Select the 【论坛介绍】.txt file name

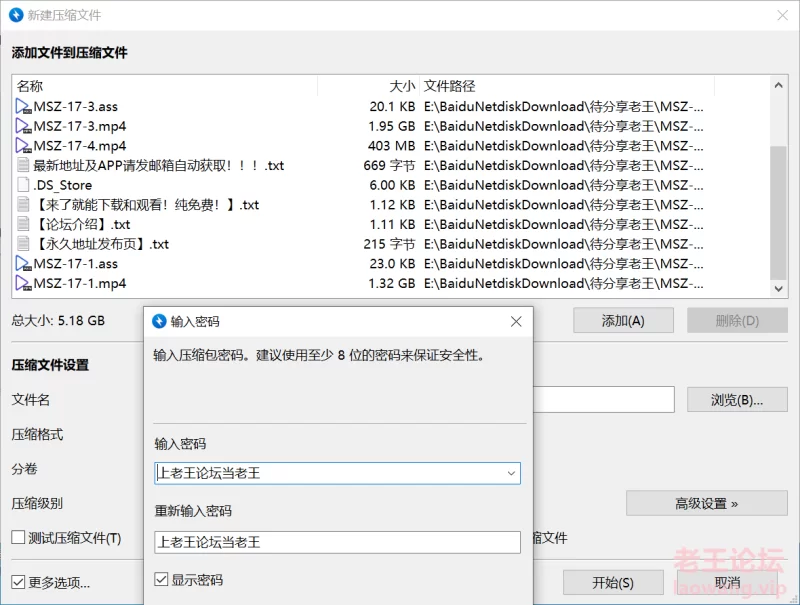[82, 224]
